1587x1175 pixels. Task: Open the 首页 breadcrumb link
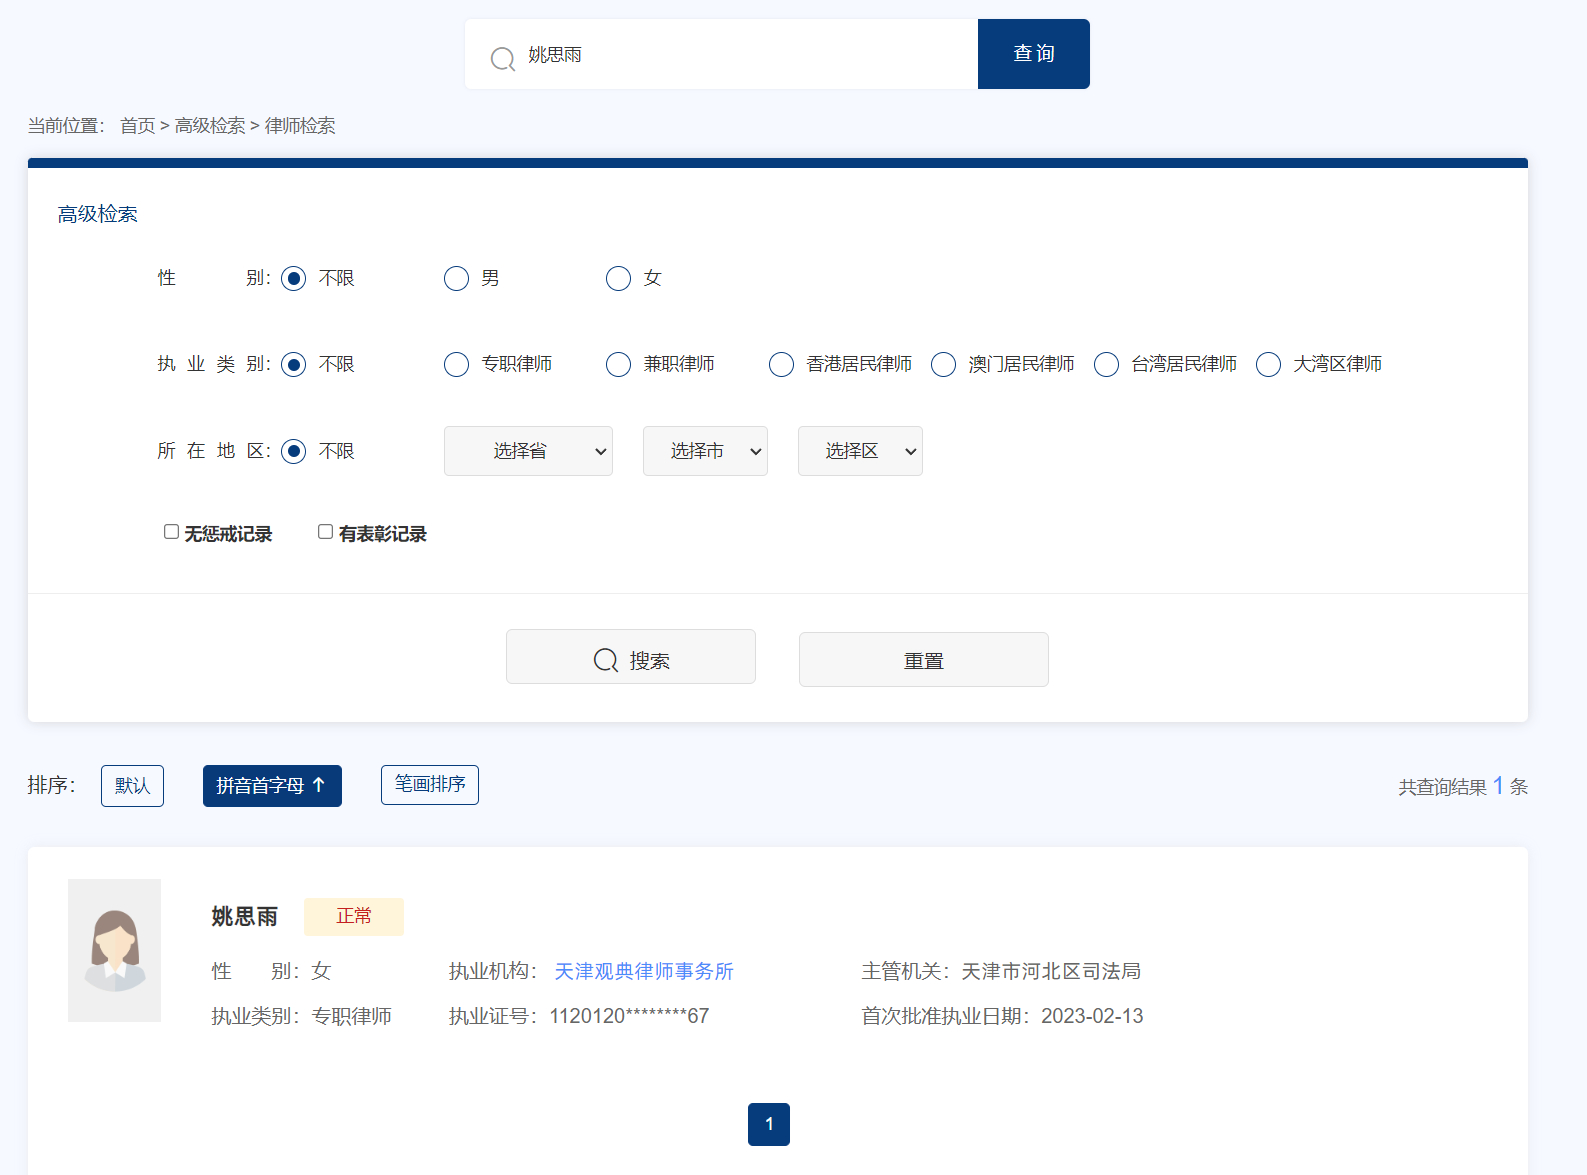coord(138,126)
